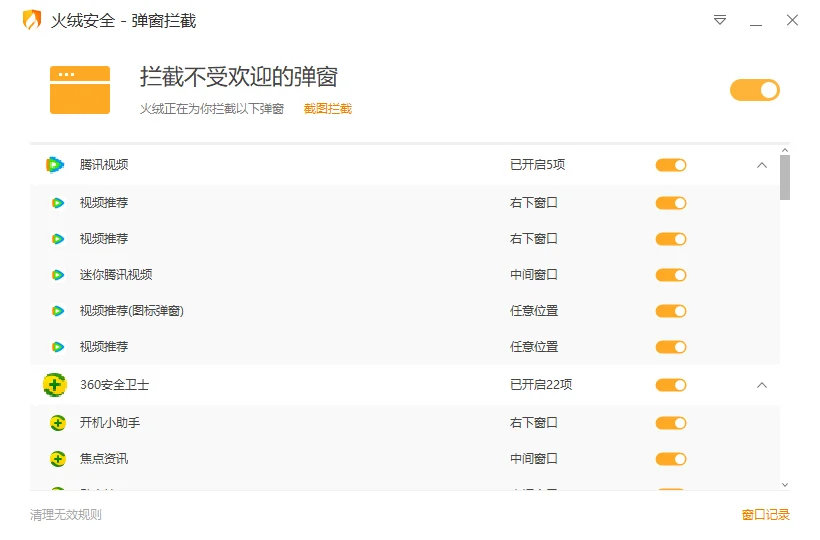Click the orange popup window header icon

point(80,89)
